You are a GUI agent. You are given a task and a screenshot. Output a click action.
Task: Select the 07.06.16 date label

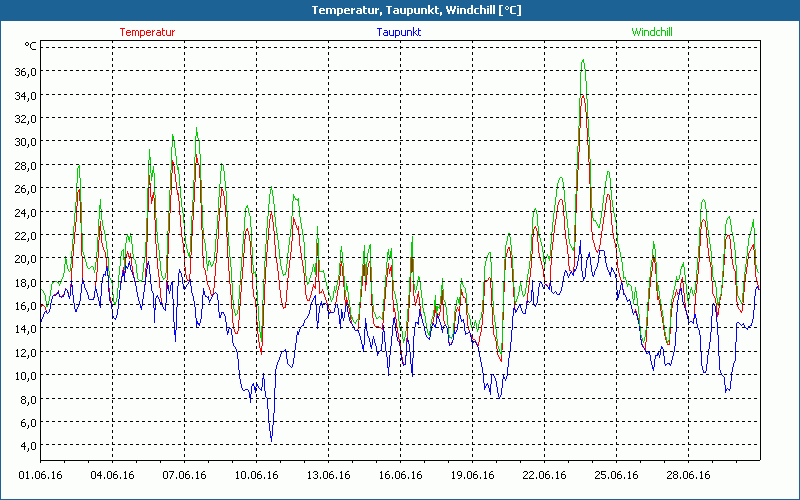point(184,475)
